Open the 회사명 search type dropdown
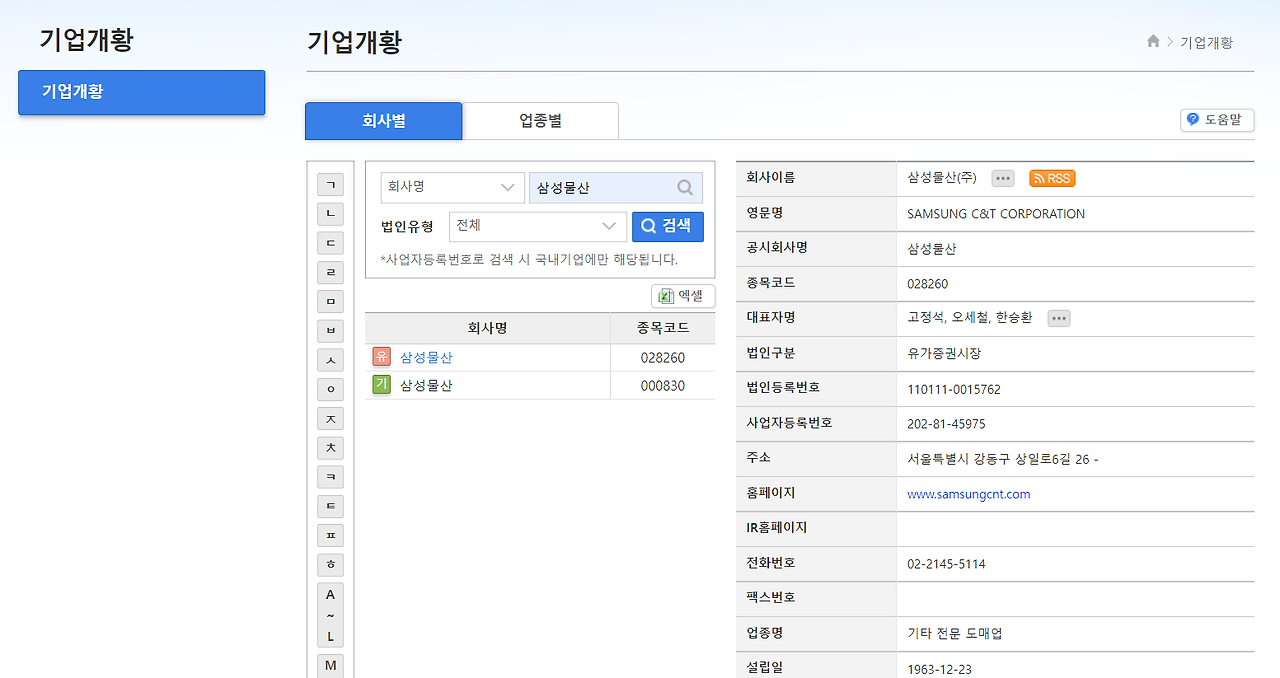Screen dimensions: 1280x678 [452, 187]
